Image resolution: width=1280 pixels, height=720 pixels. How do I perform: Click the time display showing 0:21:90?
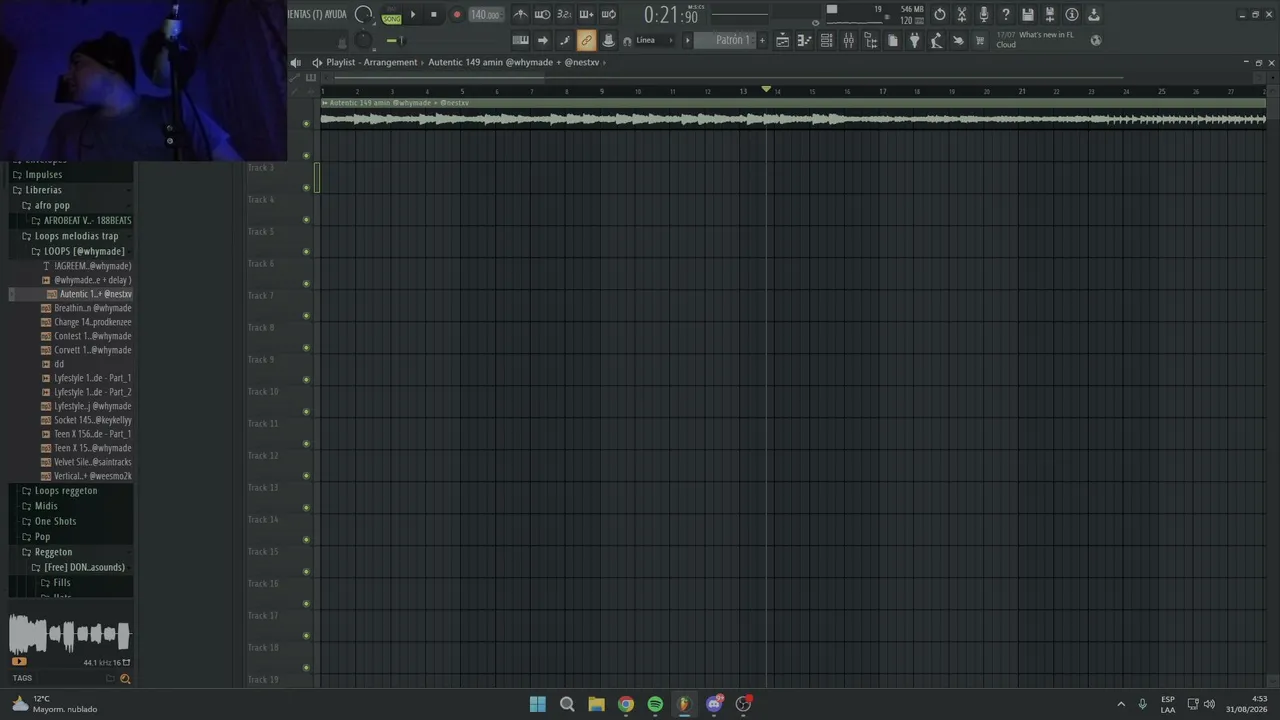coord(671,15)
